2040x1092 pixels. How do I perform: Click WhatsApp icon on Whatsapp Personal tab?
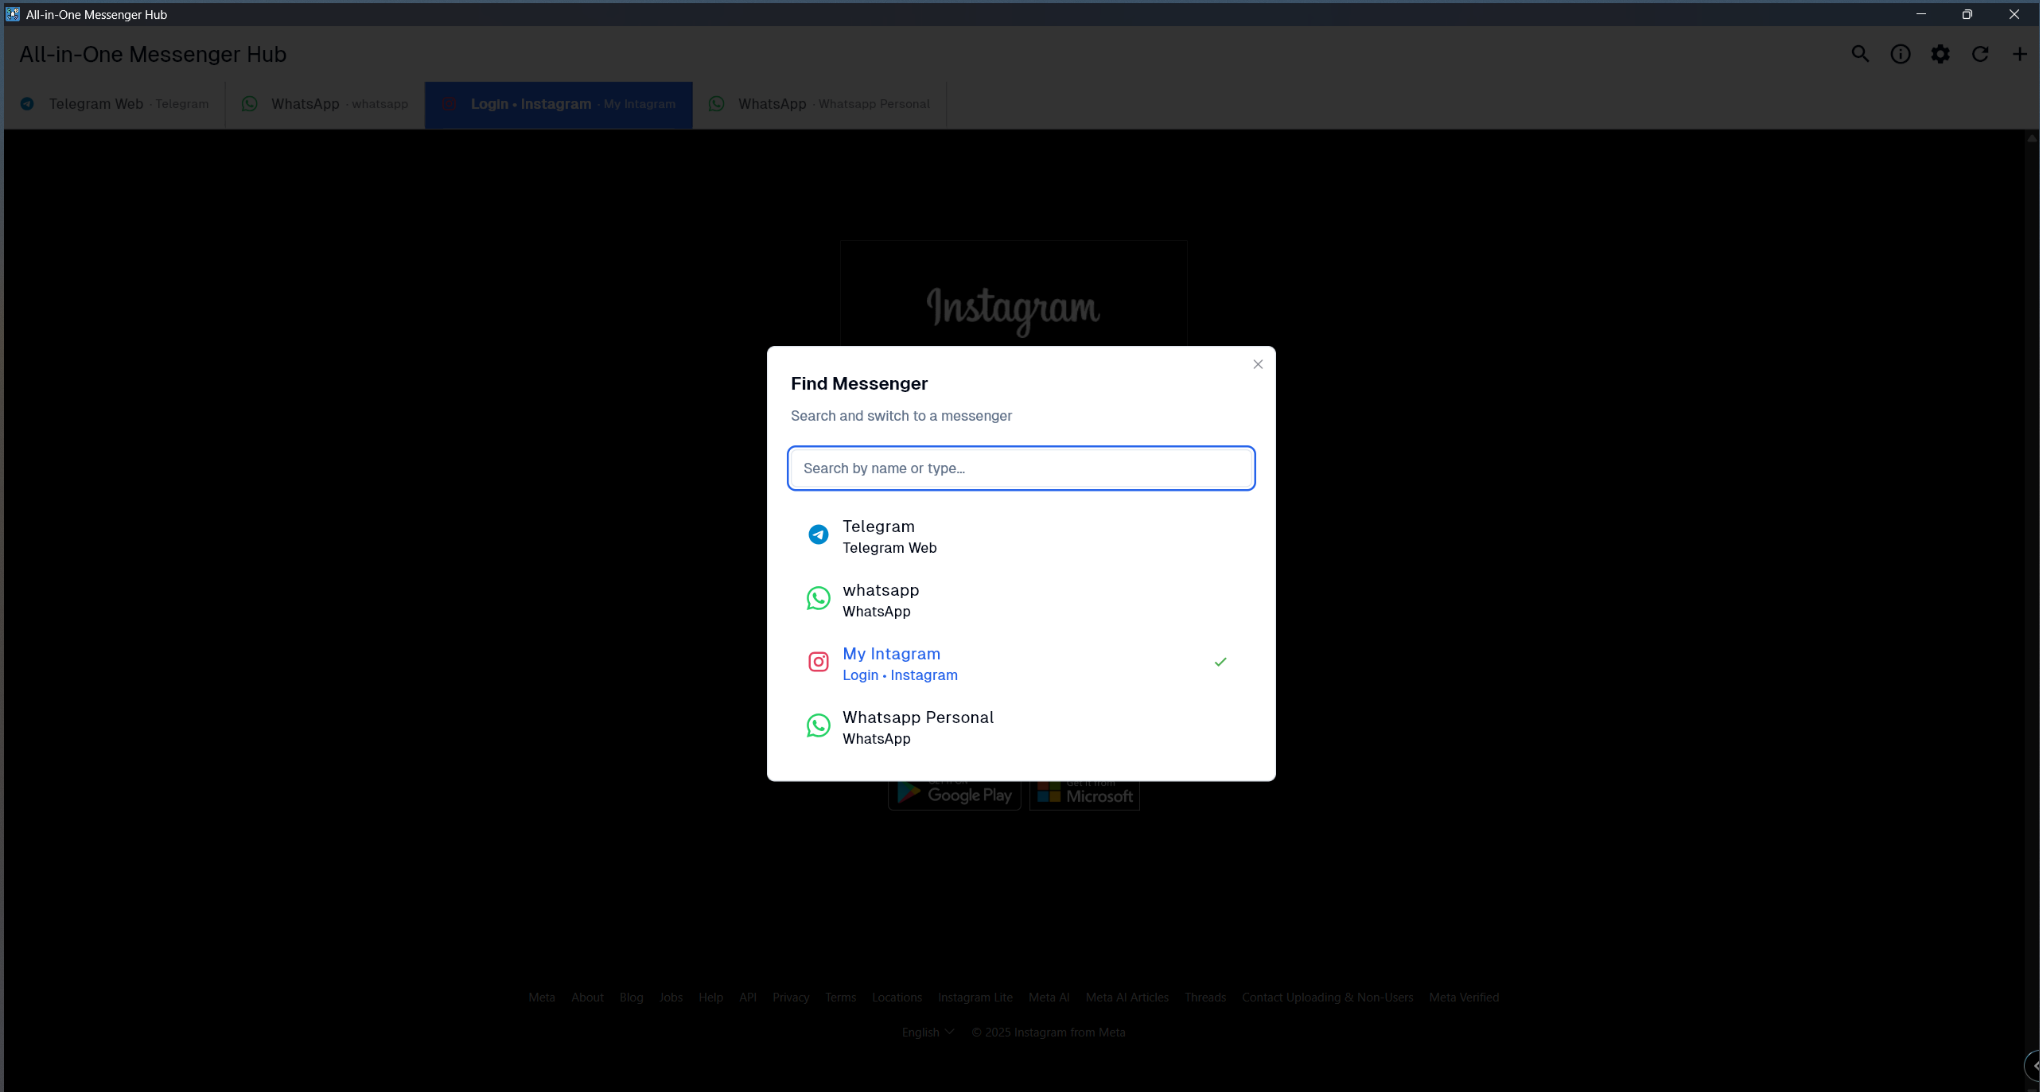click(x=716, y=104)
